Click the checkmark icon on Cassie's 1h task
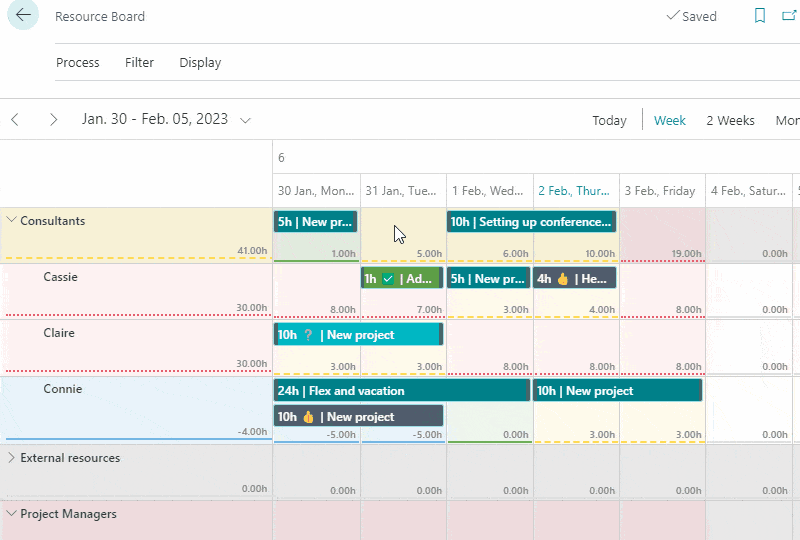 [388, 279]
